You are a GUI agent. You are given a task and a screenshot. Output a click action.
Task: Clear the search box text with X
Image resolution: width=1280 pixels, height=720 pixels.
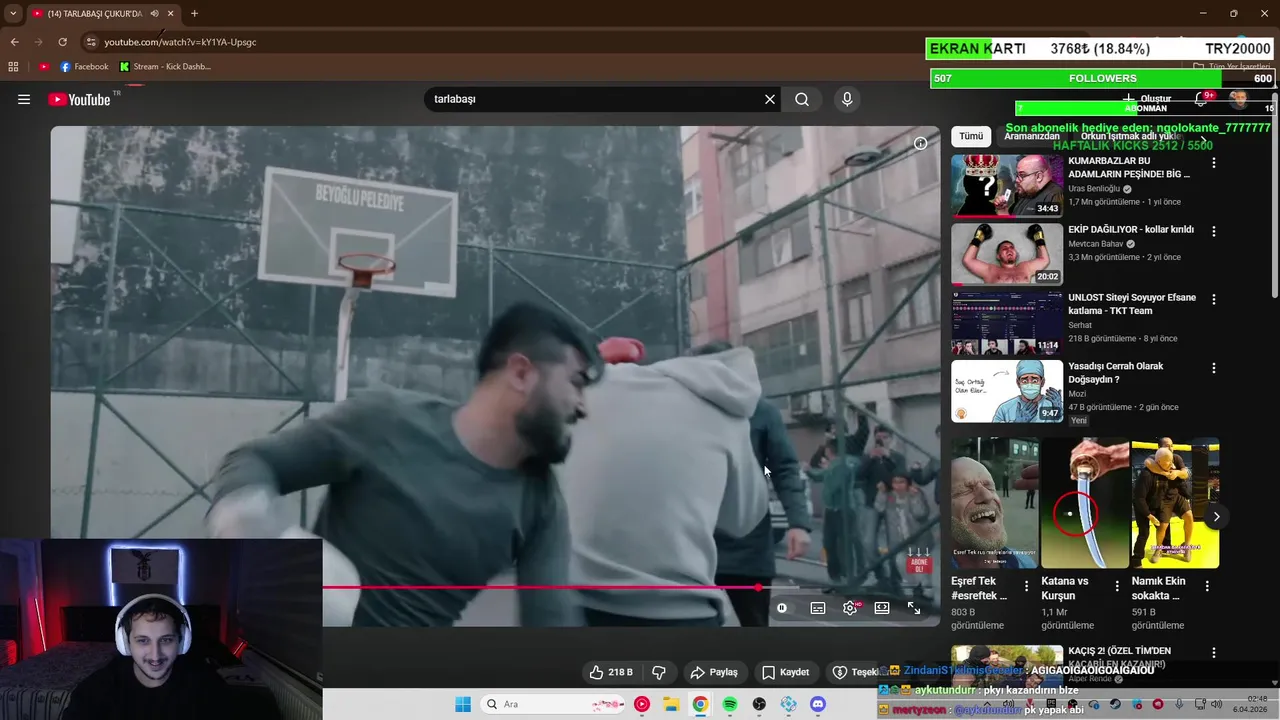[x=770, y=99]
